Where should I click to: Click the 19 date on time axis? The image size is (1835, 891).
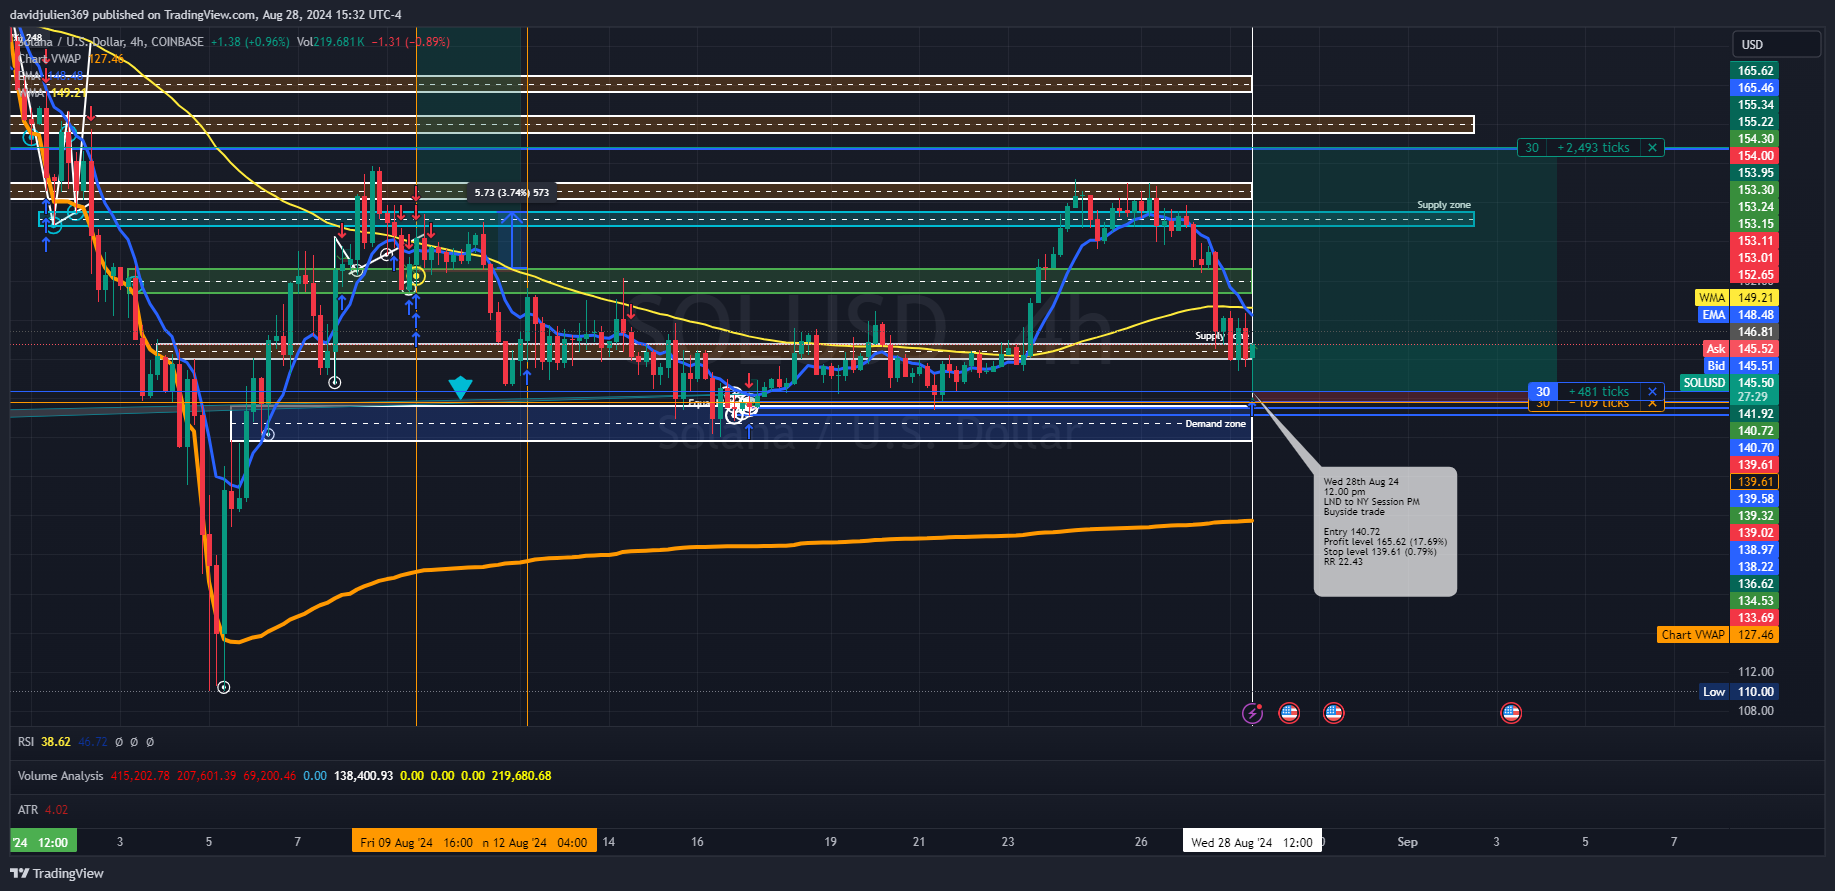[830, 842]
